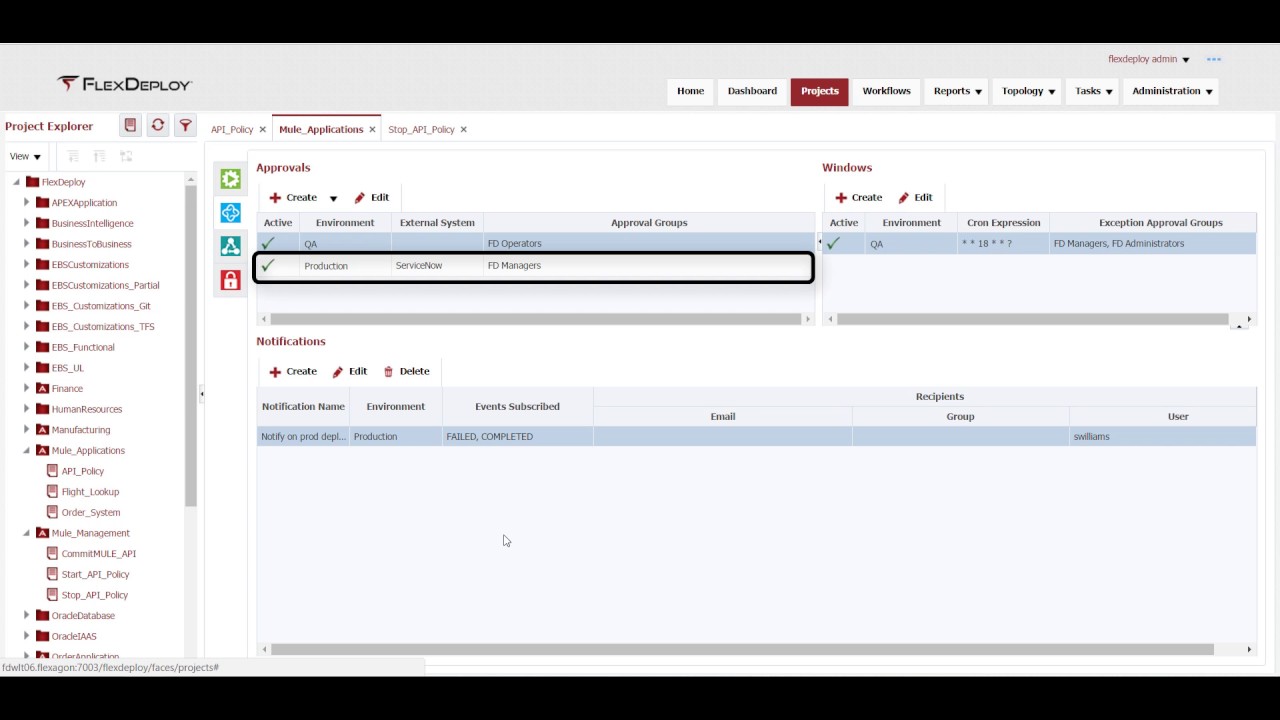Click the active checkmark on QA approval row
This screenshot has height=720, width=1280.
(x=268, y=243)
